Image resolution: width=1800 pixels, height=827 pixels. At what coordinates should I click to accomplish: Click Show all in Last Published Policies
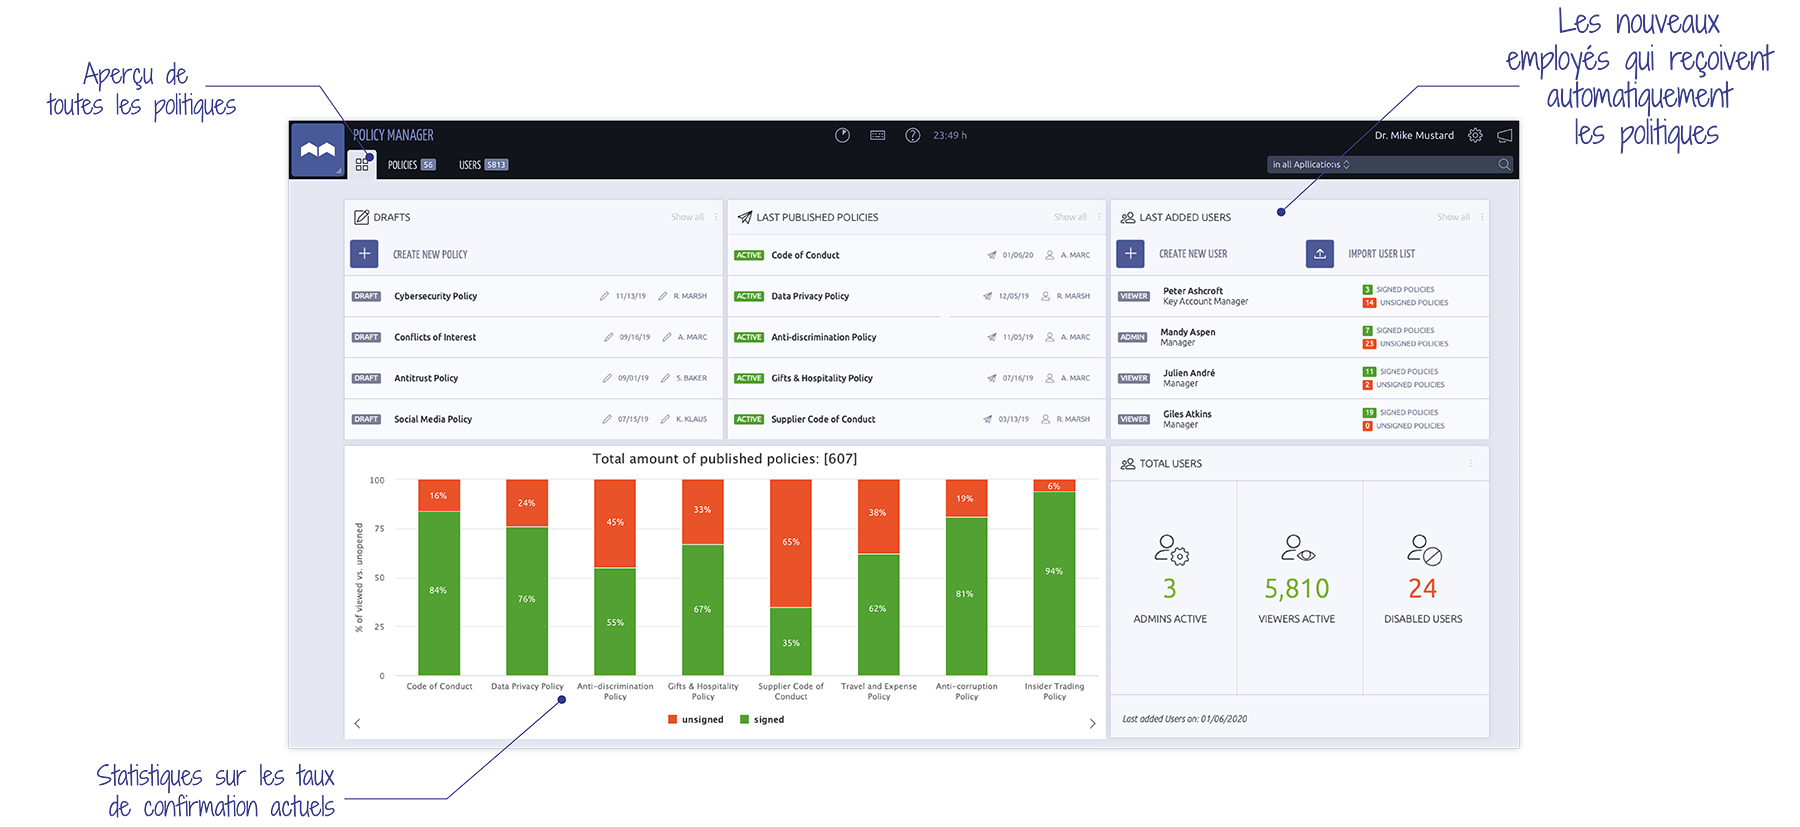click(1070, 217)
